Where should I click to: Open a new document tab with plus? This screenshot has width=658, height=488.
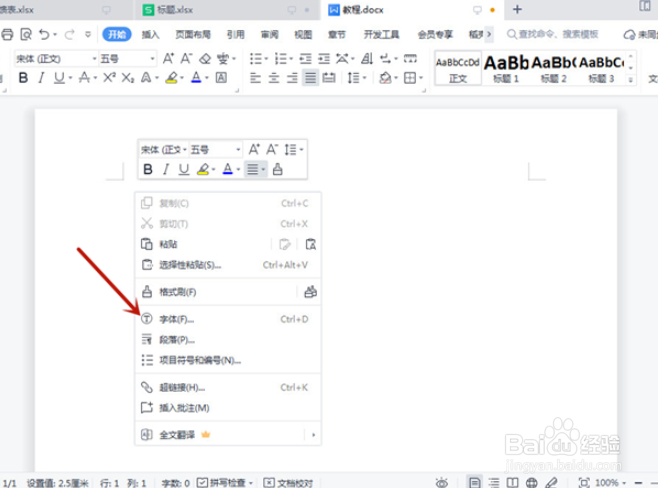(x=517, y=9)
